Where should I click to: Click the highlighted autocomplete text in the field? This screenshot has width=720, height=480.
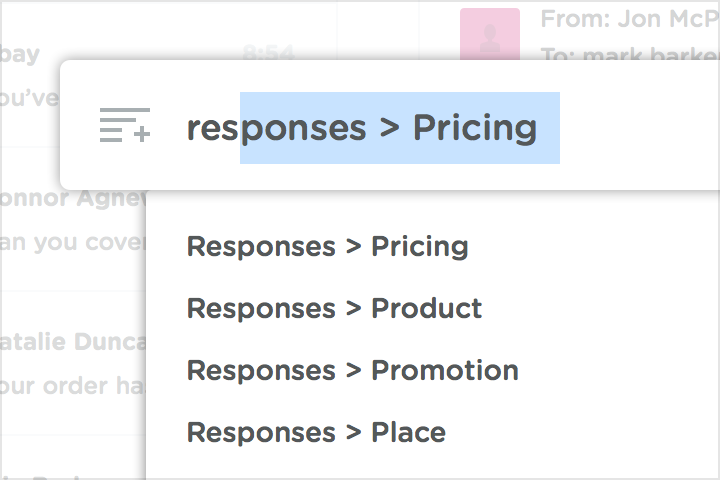pyautogui.click(x=400, y=127)
